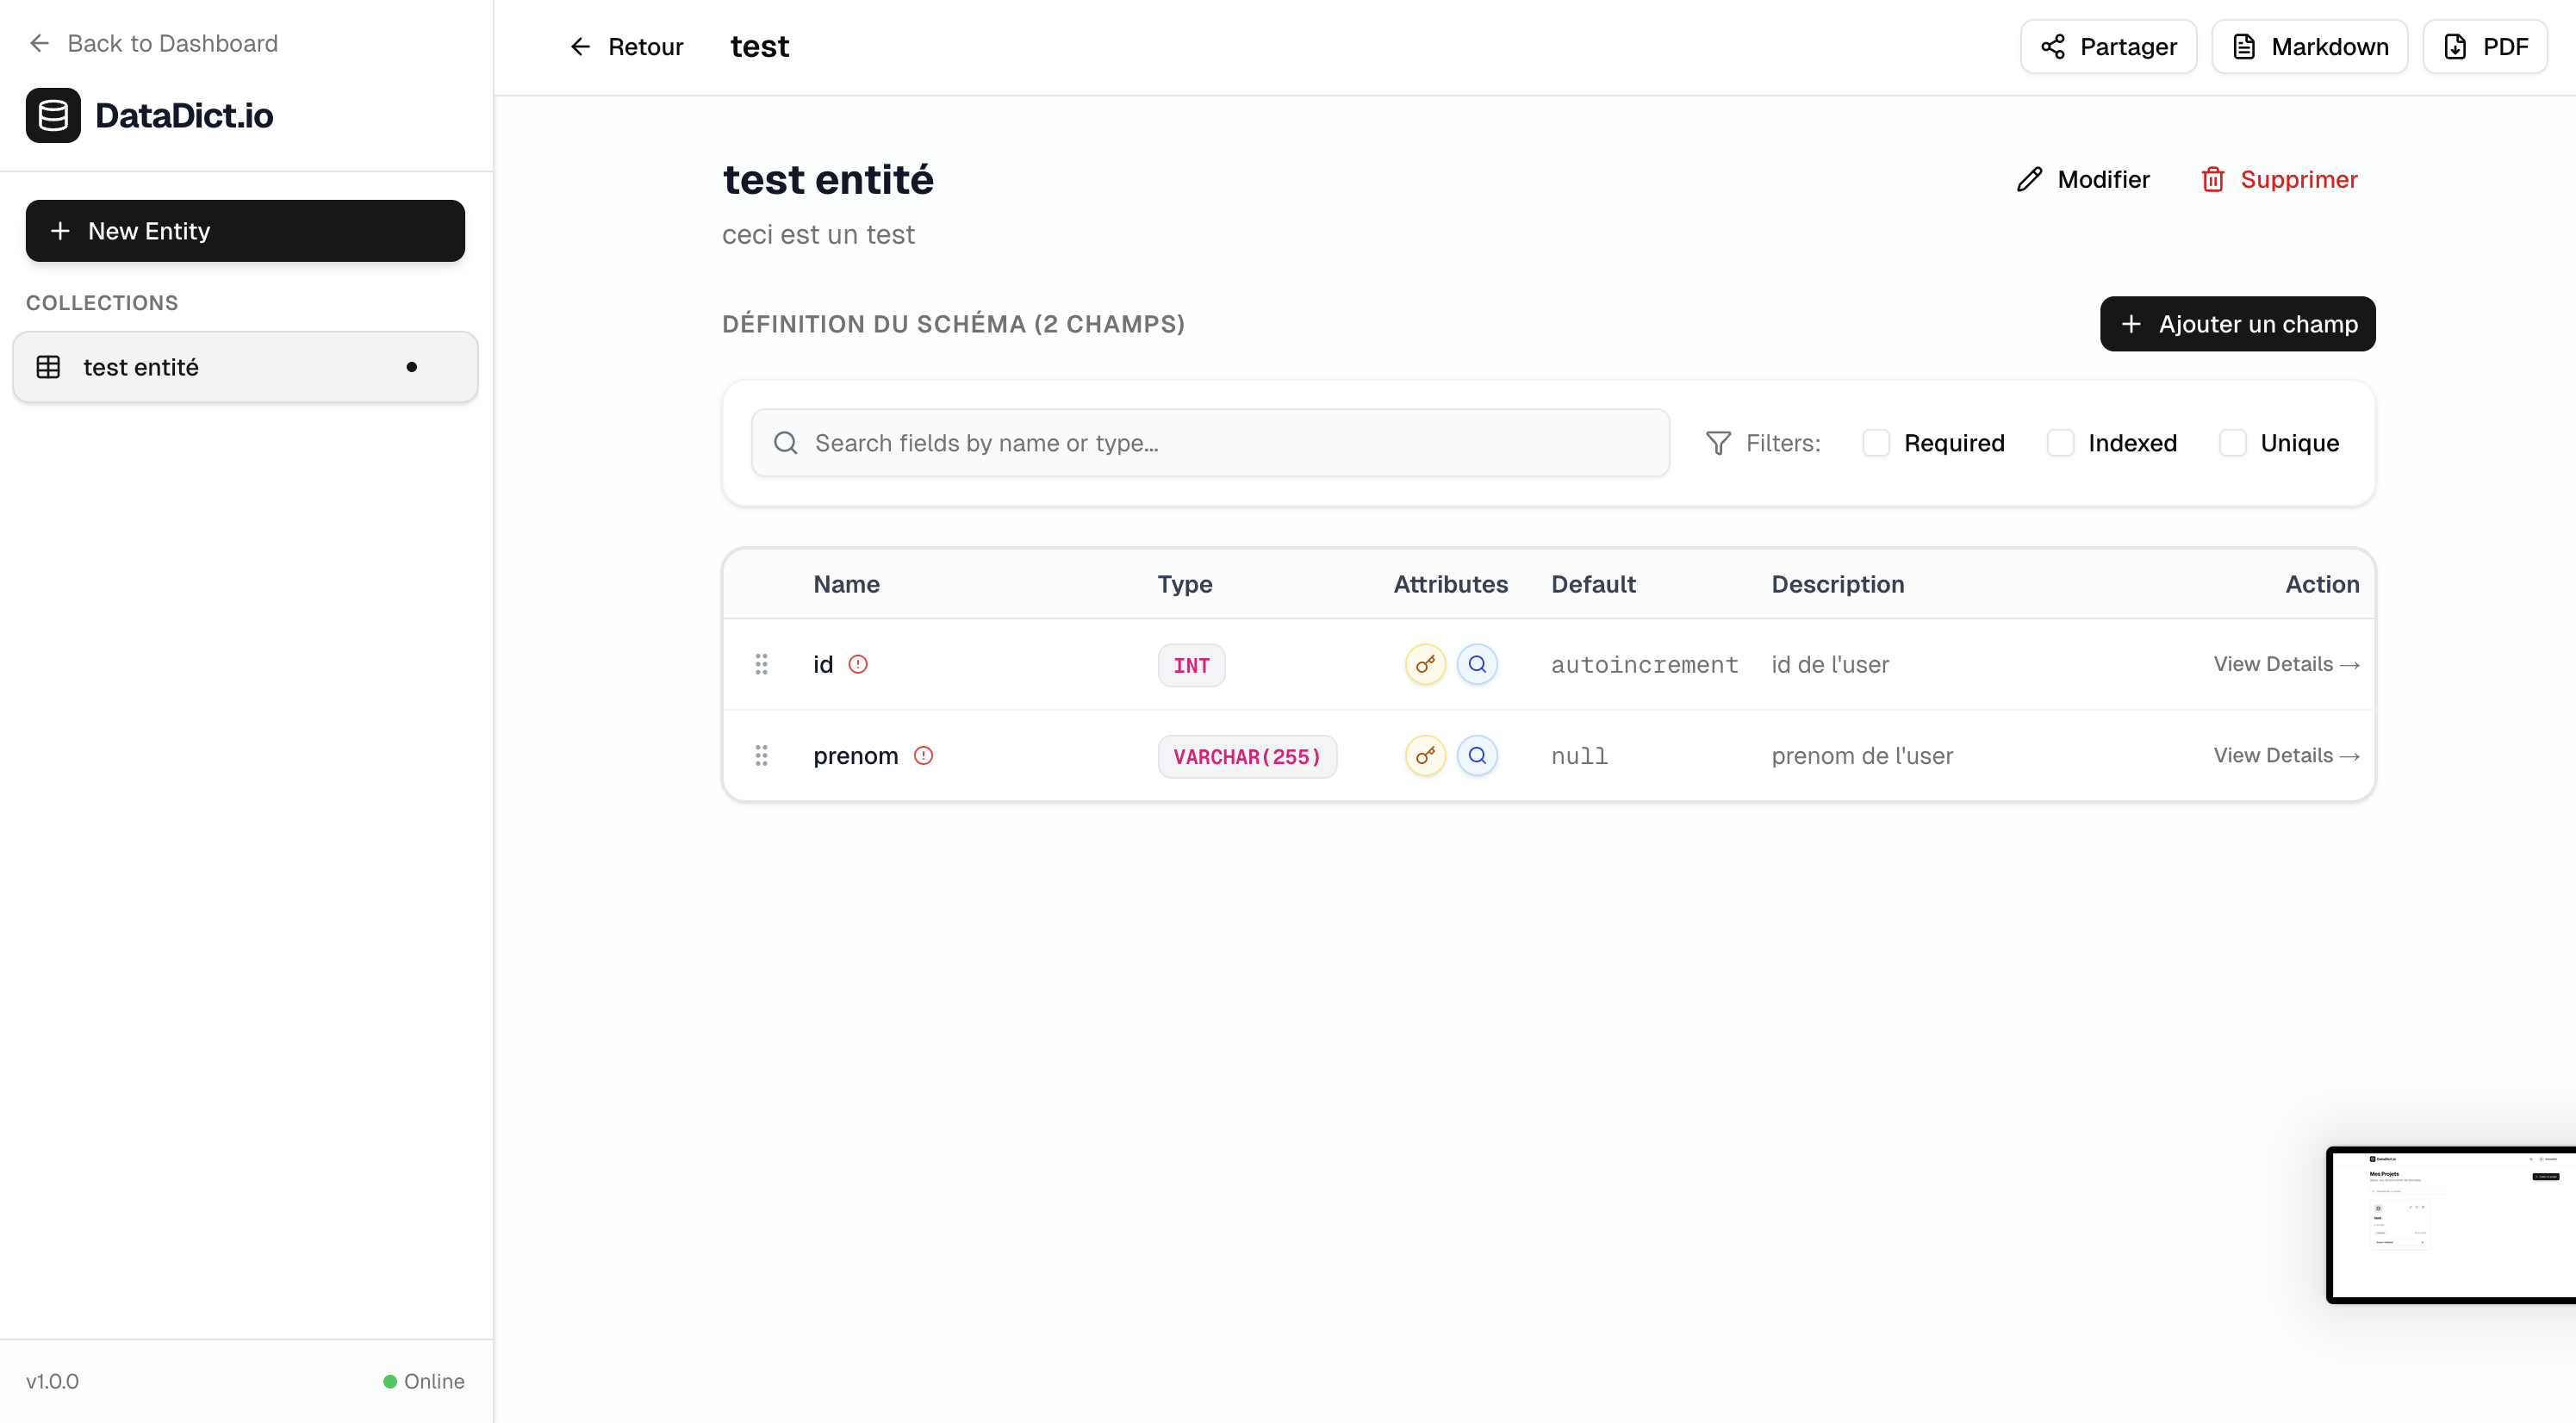The width and height of the screenshot is (2576, 1423).
Task: Enable the Required filter checkbox
Action: 1876,442
